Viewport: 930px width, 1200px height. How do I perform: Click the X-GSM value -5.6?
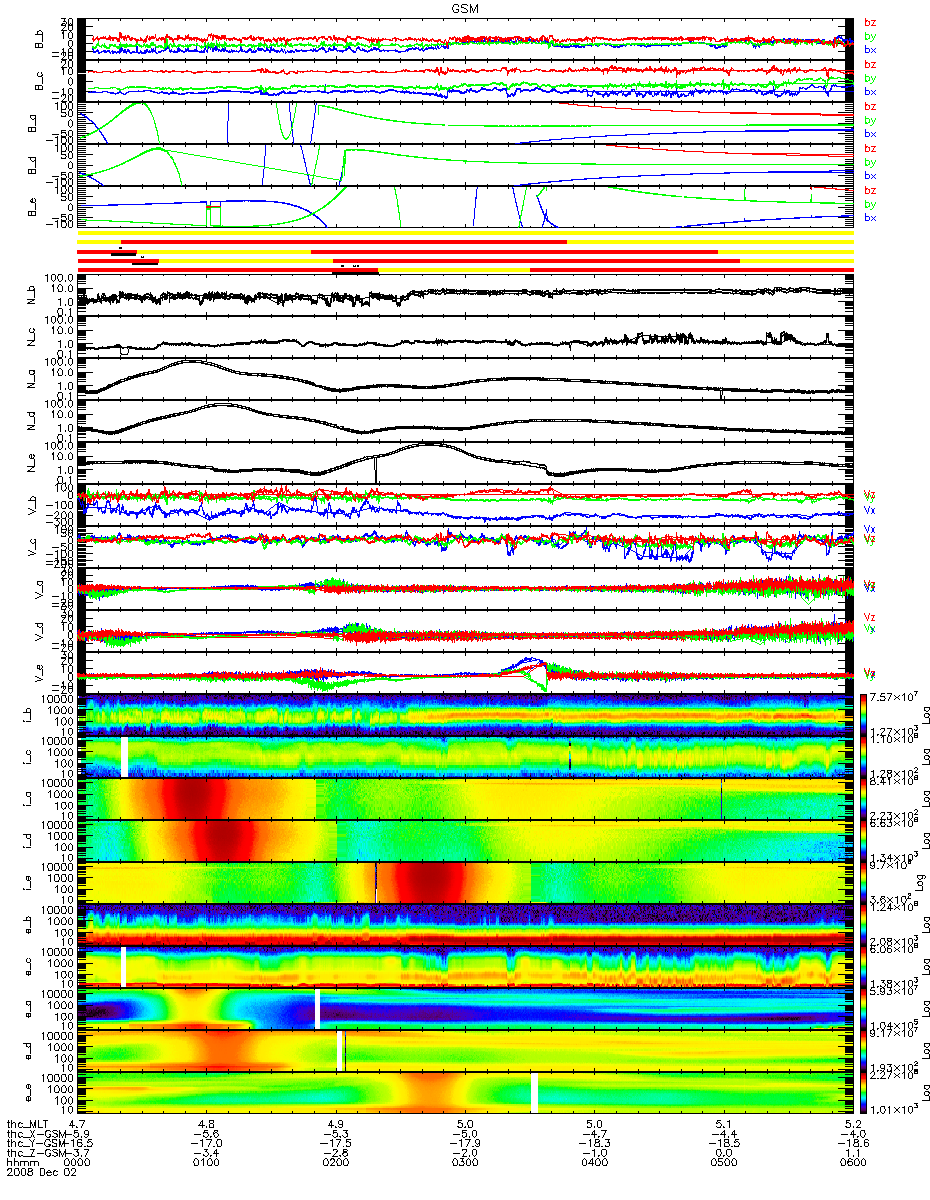point(206,1133)
